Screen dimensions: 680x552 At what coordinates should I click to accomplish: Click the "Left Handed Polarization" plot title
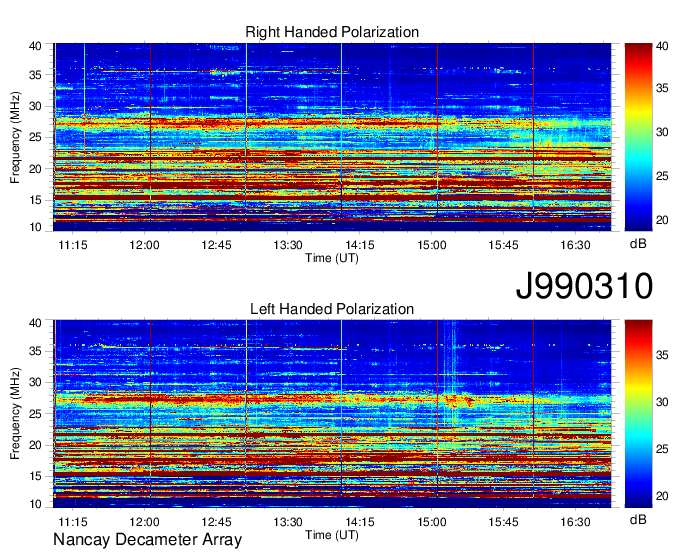click(x=332, y=309)
